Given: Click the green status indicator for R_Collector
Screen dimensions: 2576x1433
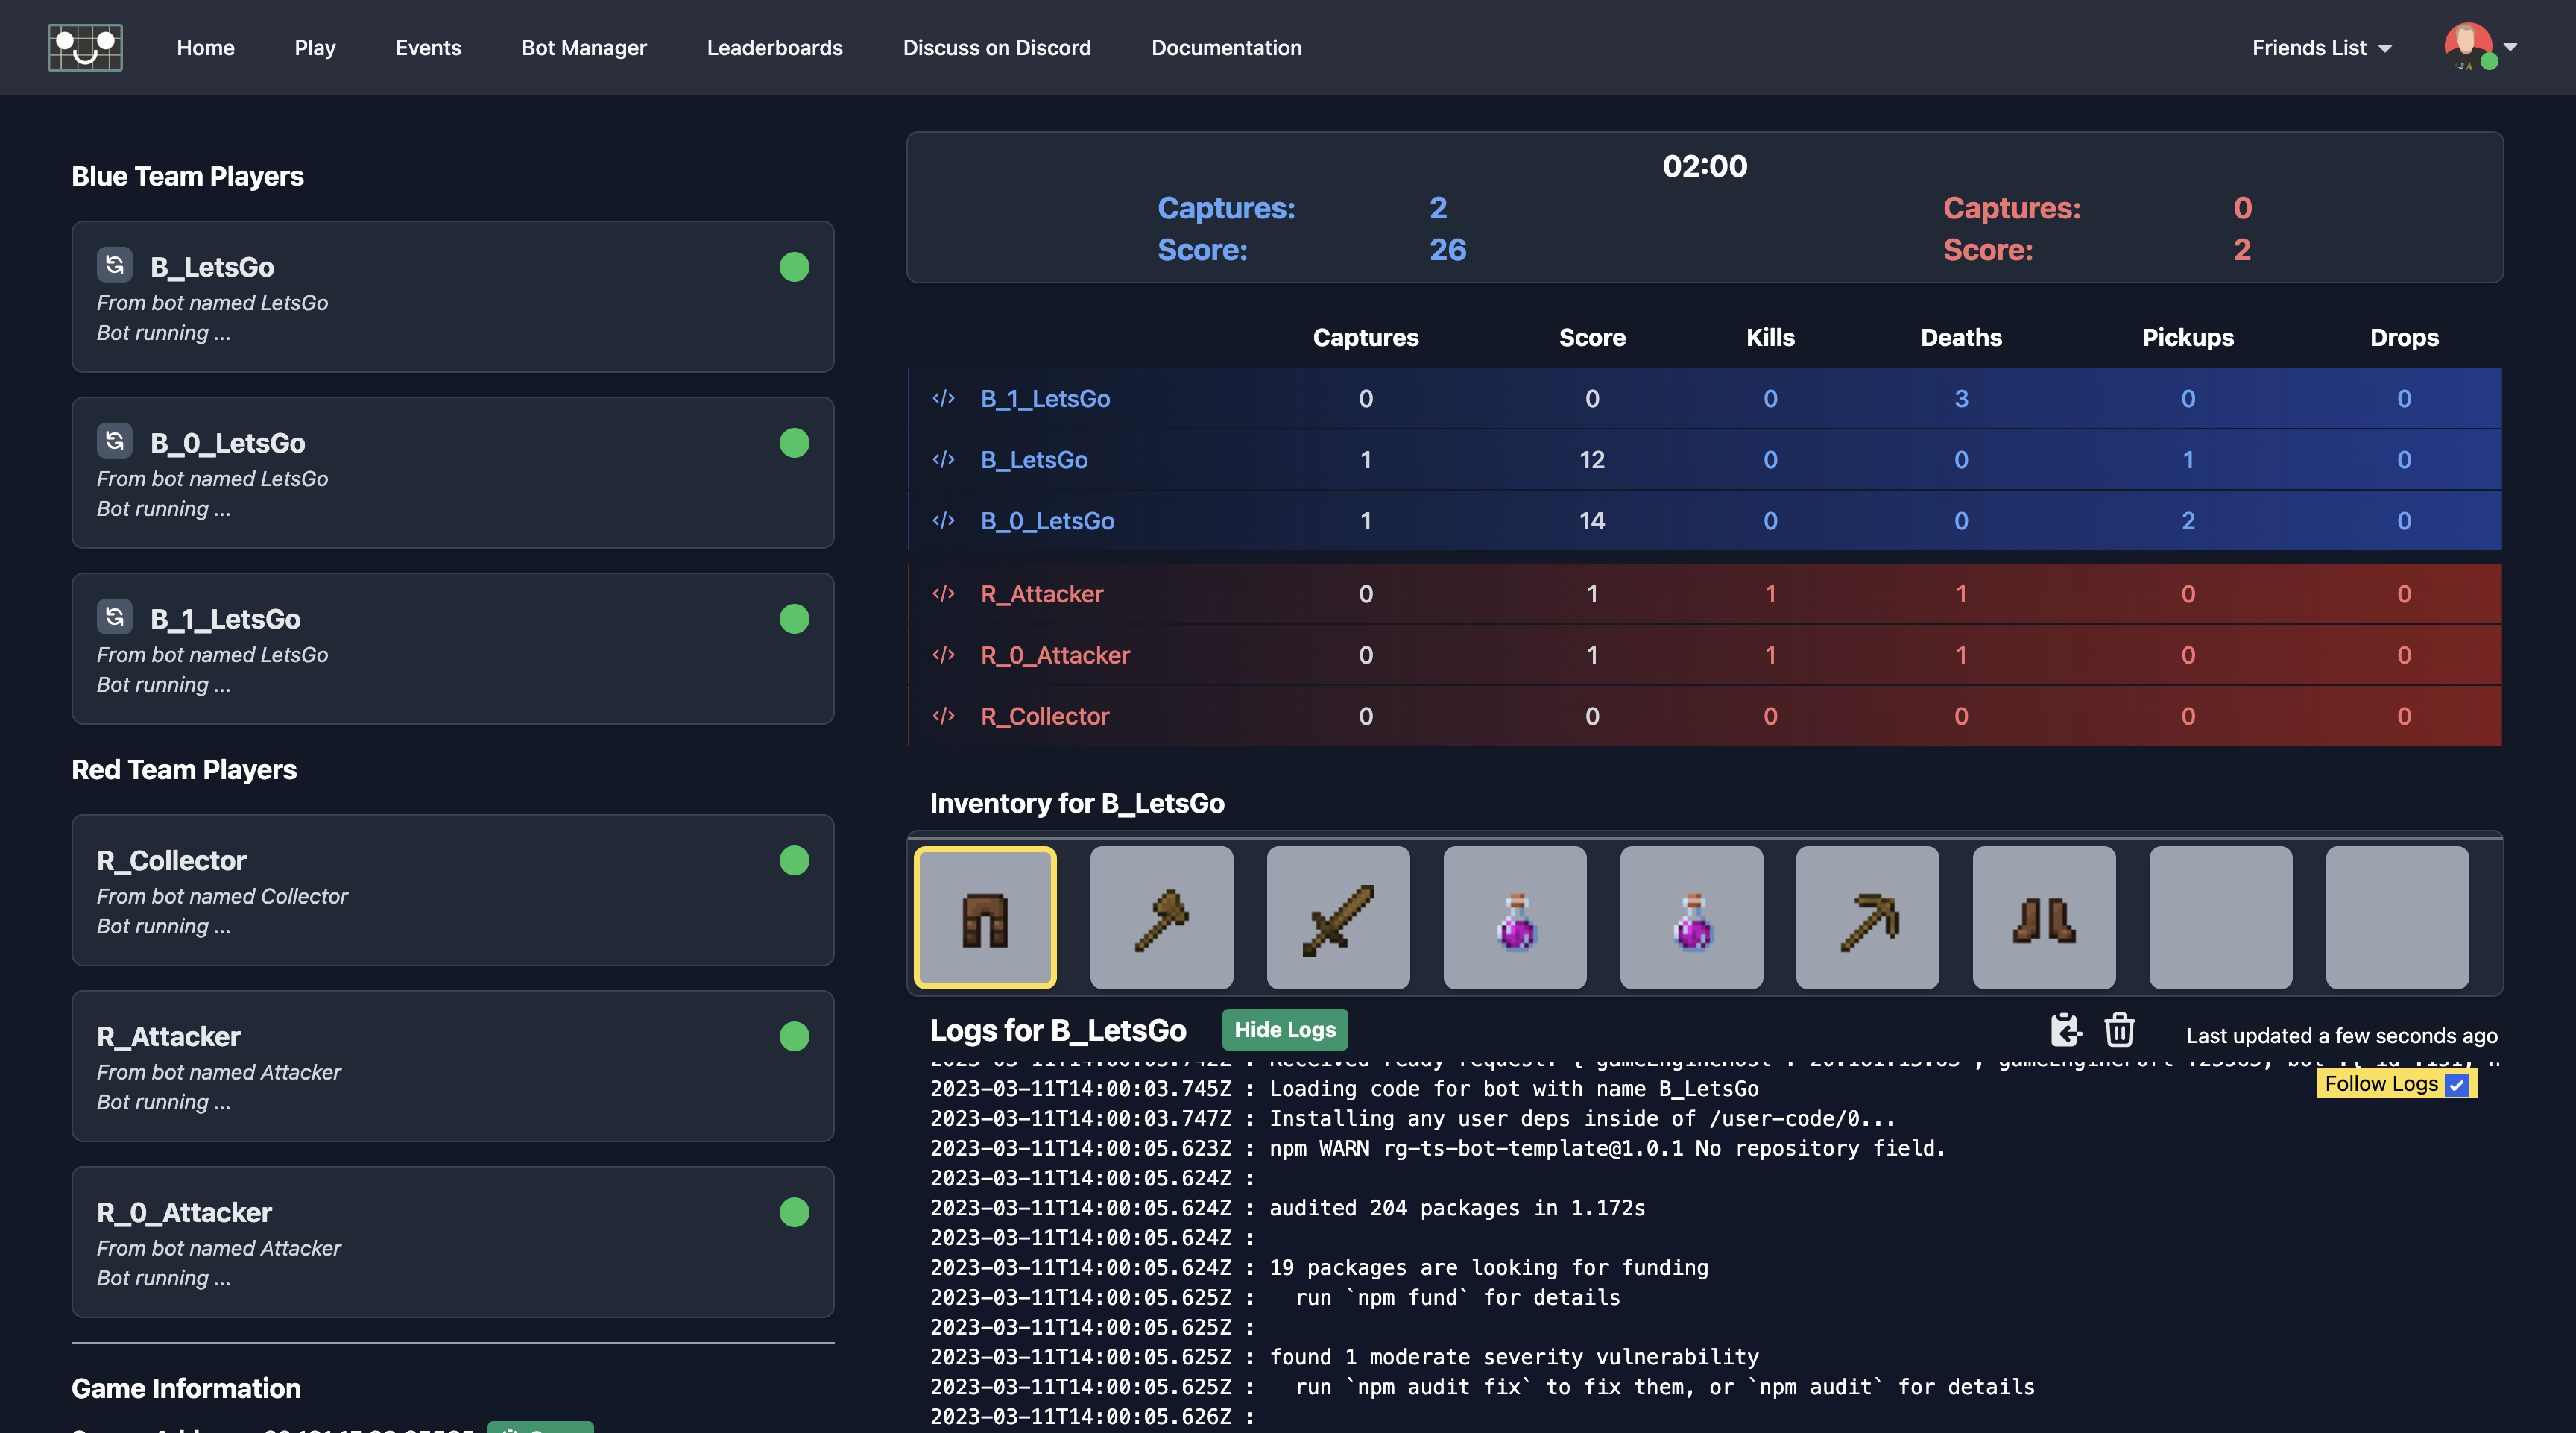Looking at the screenshot, I should [794, 860].
